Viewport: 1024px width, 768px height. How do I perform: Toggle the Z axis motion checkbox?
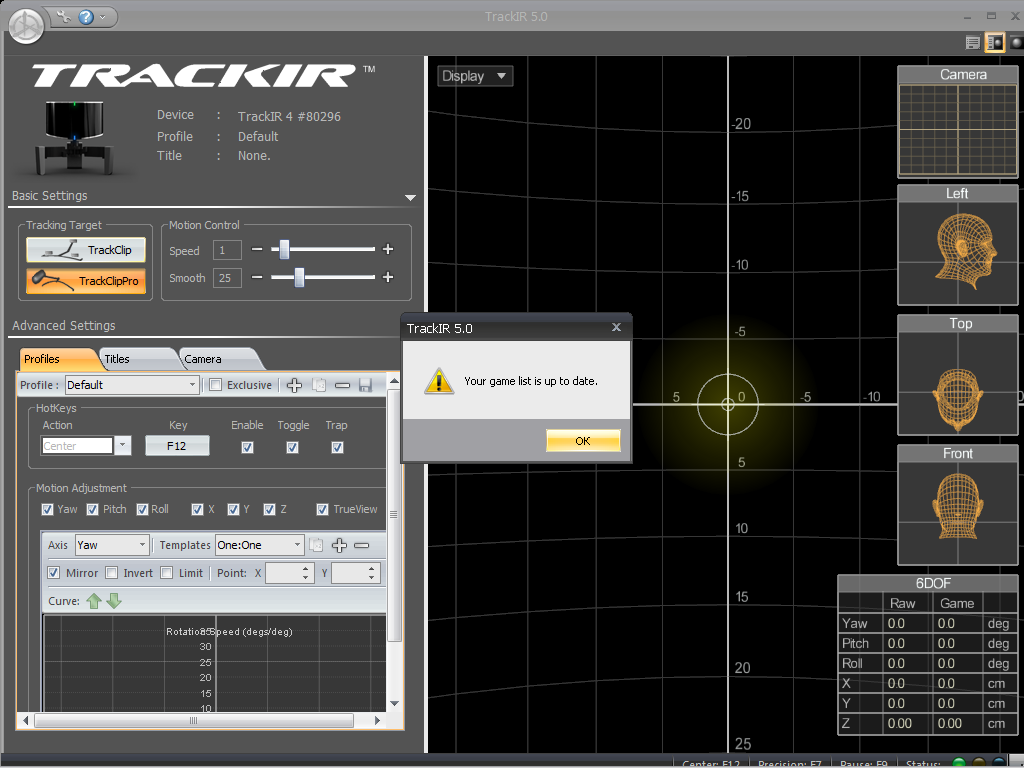pyautogui.click(x=269, y=509)
